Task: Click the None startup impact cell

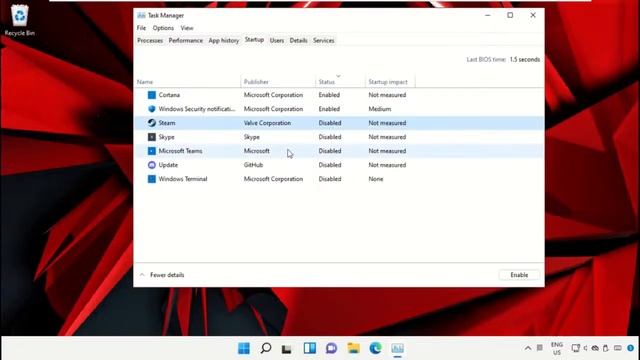Action: (376, 179)
